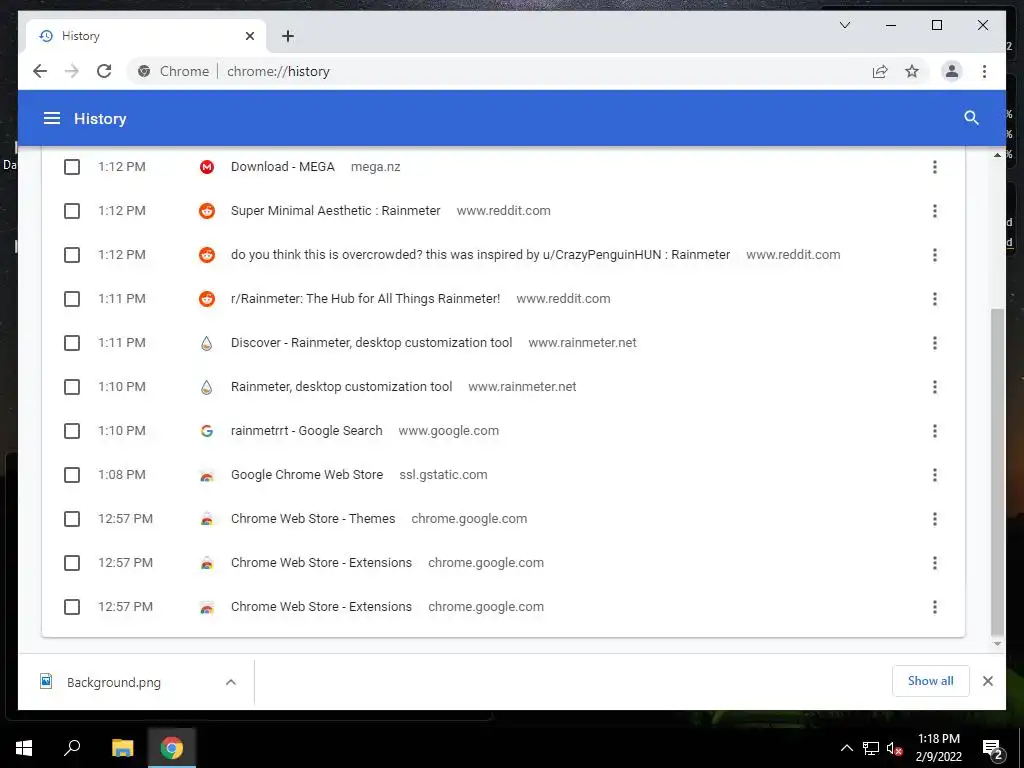Viewport: 1024px width, 768px height.
Task: Click Chrome icon in taskbar
Action: [172, 747]
